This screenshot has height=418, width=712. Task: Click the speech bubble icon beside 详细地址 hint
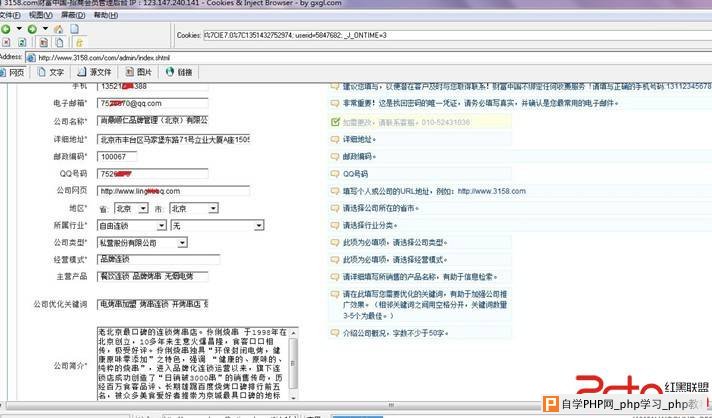click(x=335, y=139)
